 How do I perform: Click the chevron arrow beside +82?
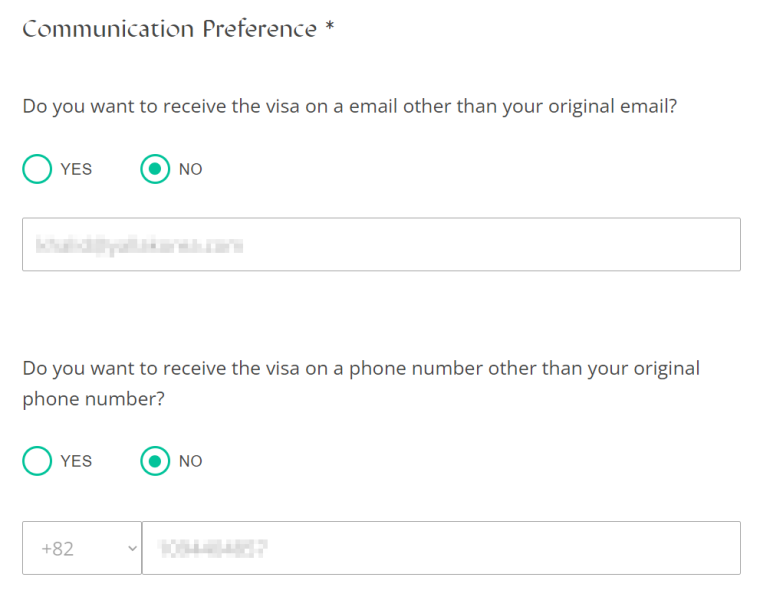pos(132,548)
